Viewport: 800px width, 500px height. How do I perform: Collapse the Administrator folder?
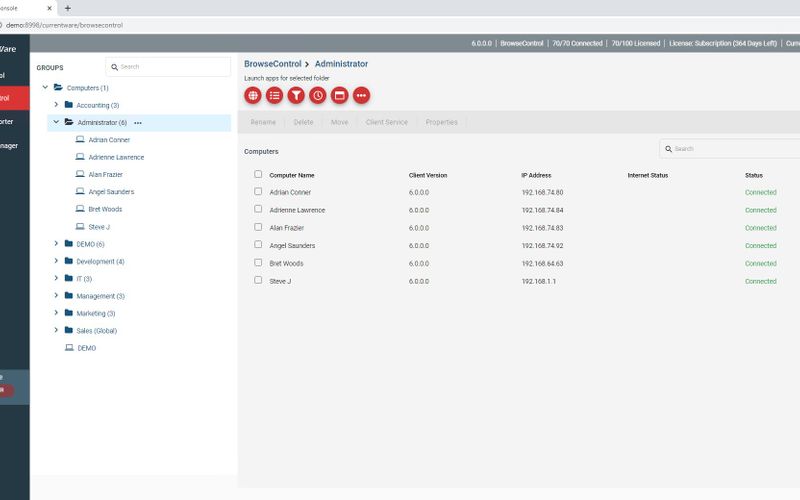[57, 122]
